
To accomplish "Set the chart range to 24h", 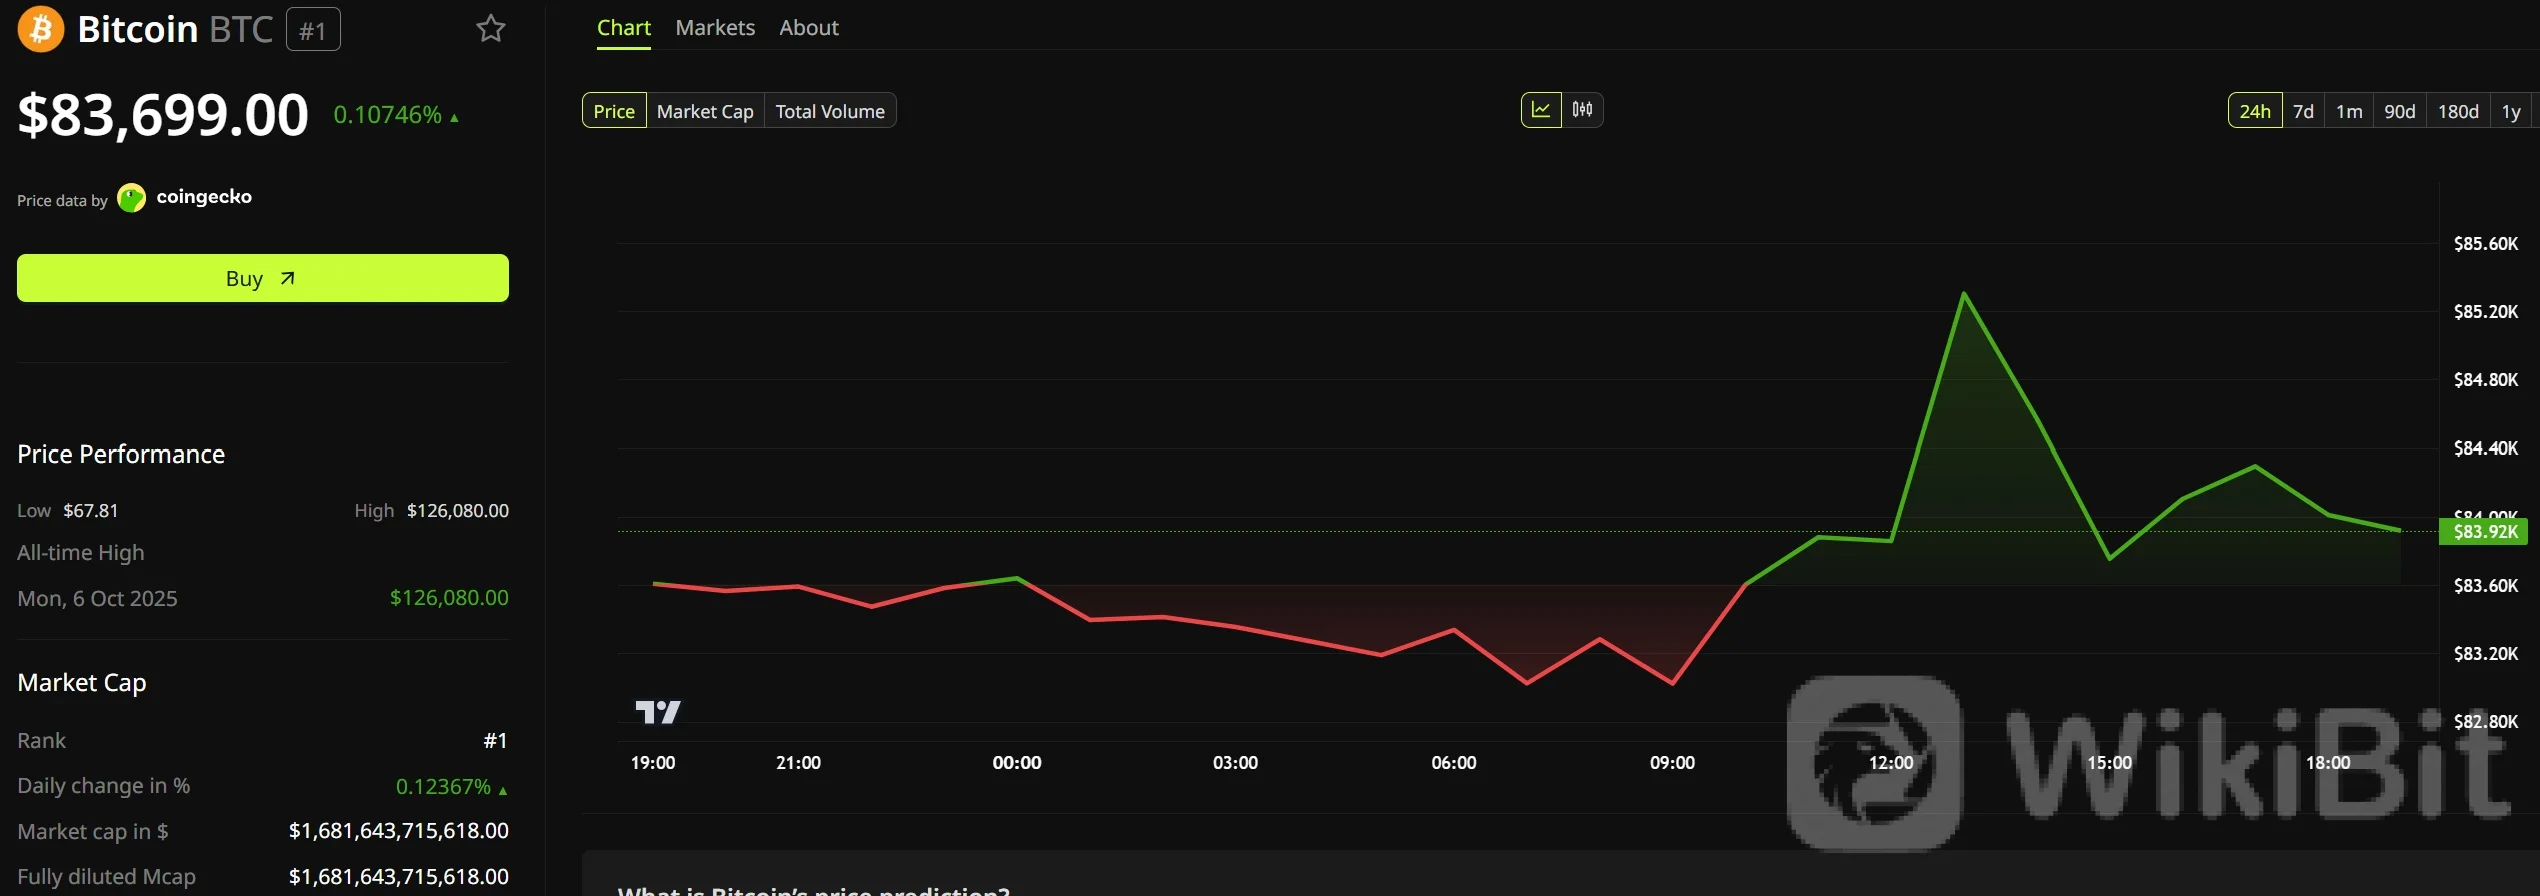I will 2255,111.
